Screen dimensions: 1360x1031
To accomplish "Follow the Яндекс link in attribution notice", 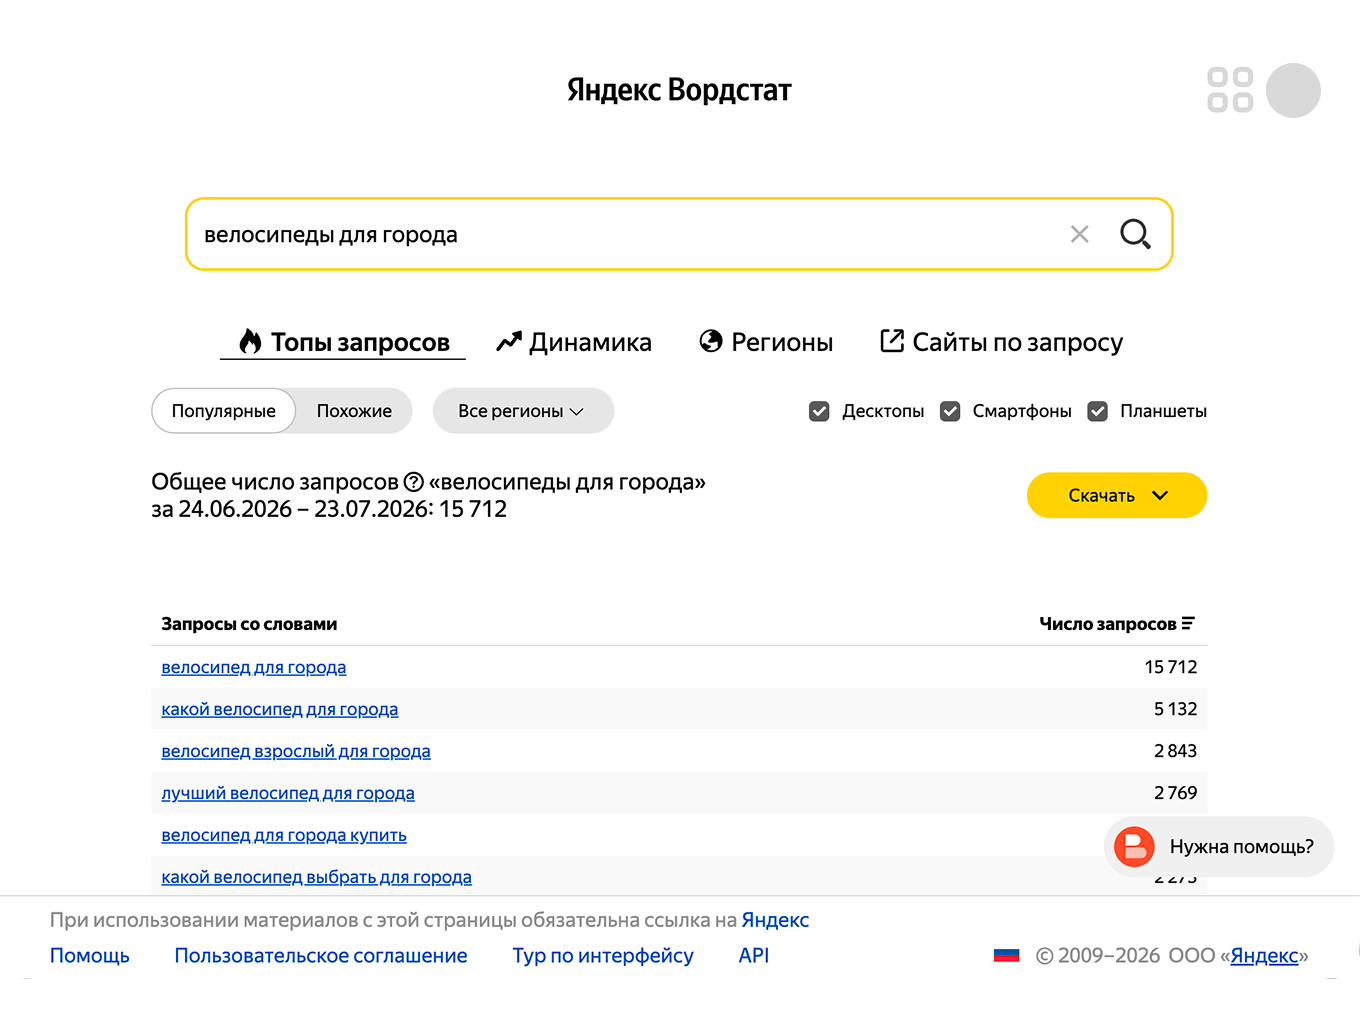I will point(775,920).
